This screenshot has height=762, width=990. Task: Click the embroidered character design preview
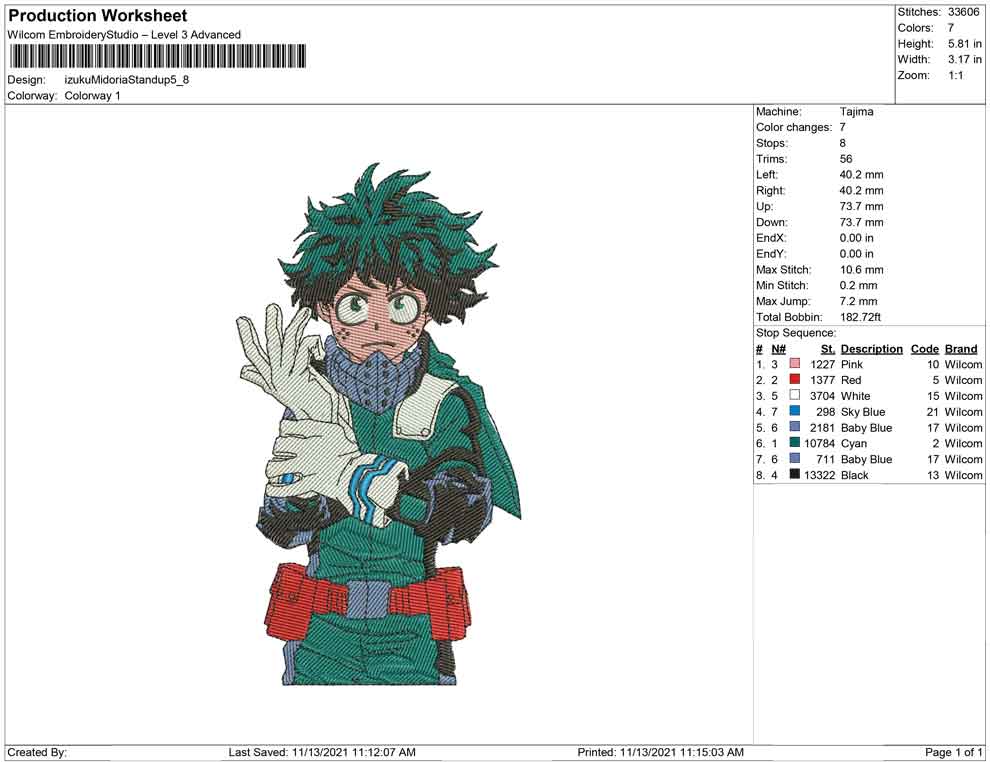coord(379,424)
